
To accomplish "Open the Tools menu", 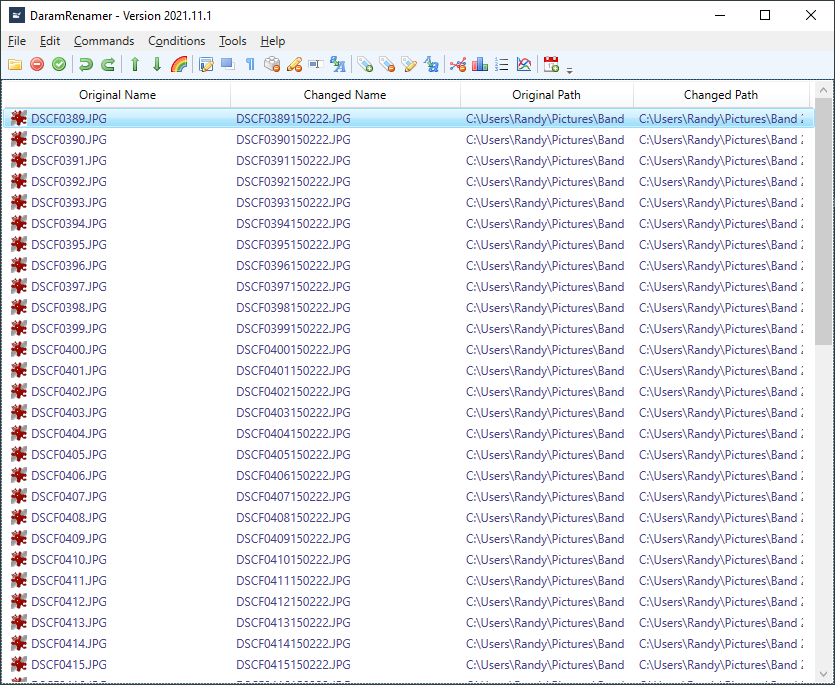I will [233, 41].
